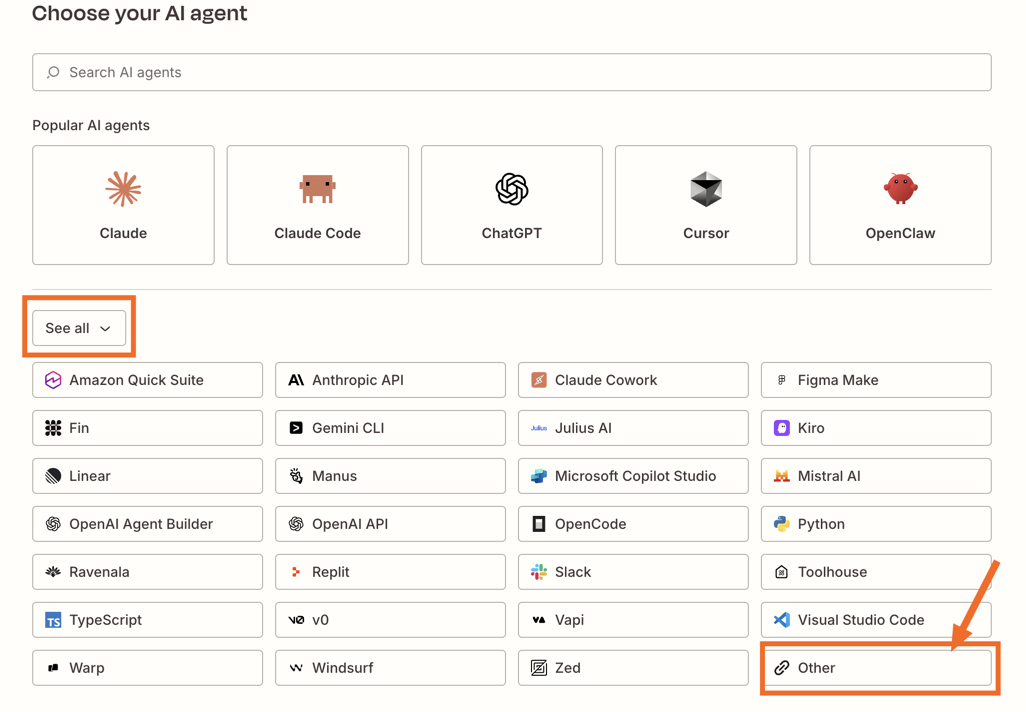The width and height of the screenshot is (1026, 712).
Task: Click the Linear striped circle icon
Action: (x=53, y=476)
